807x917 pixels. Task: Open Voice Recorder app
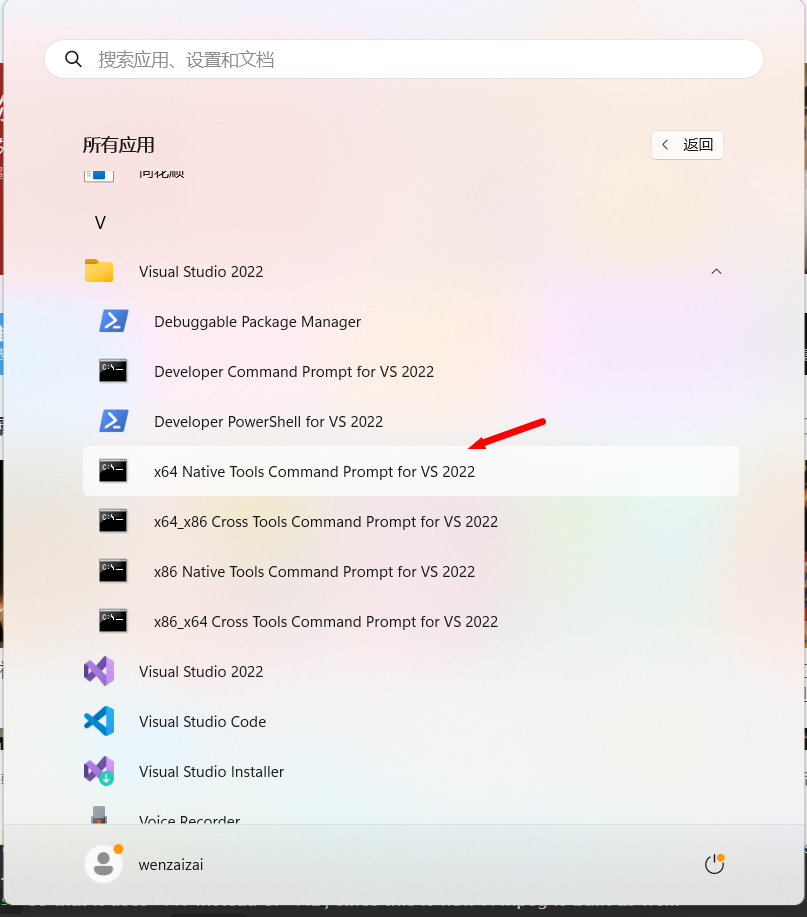[x=189, y=818]
